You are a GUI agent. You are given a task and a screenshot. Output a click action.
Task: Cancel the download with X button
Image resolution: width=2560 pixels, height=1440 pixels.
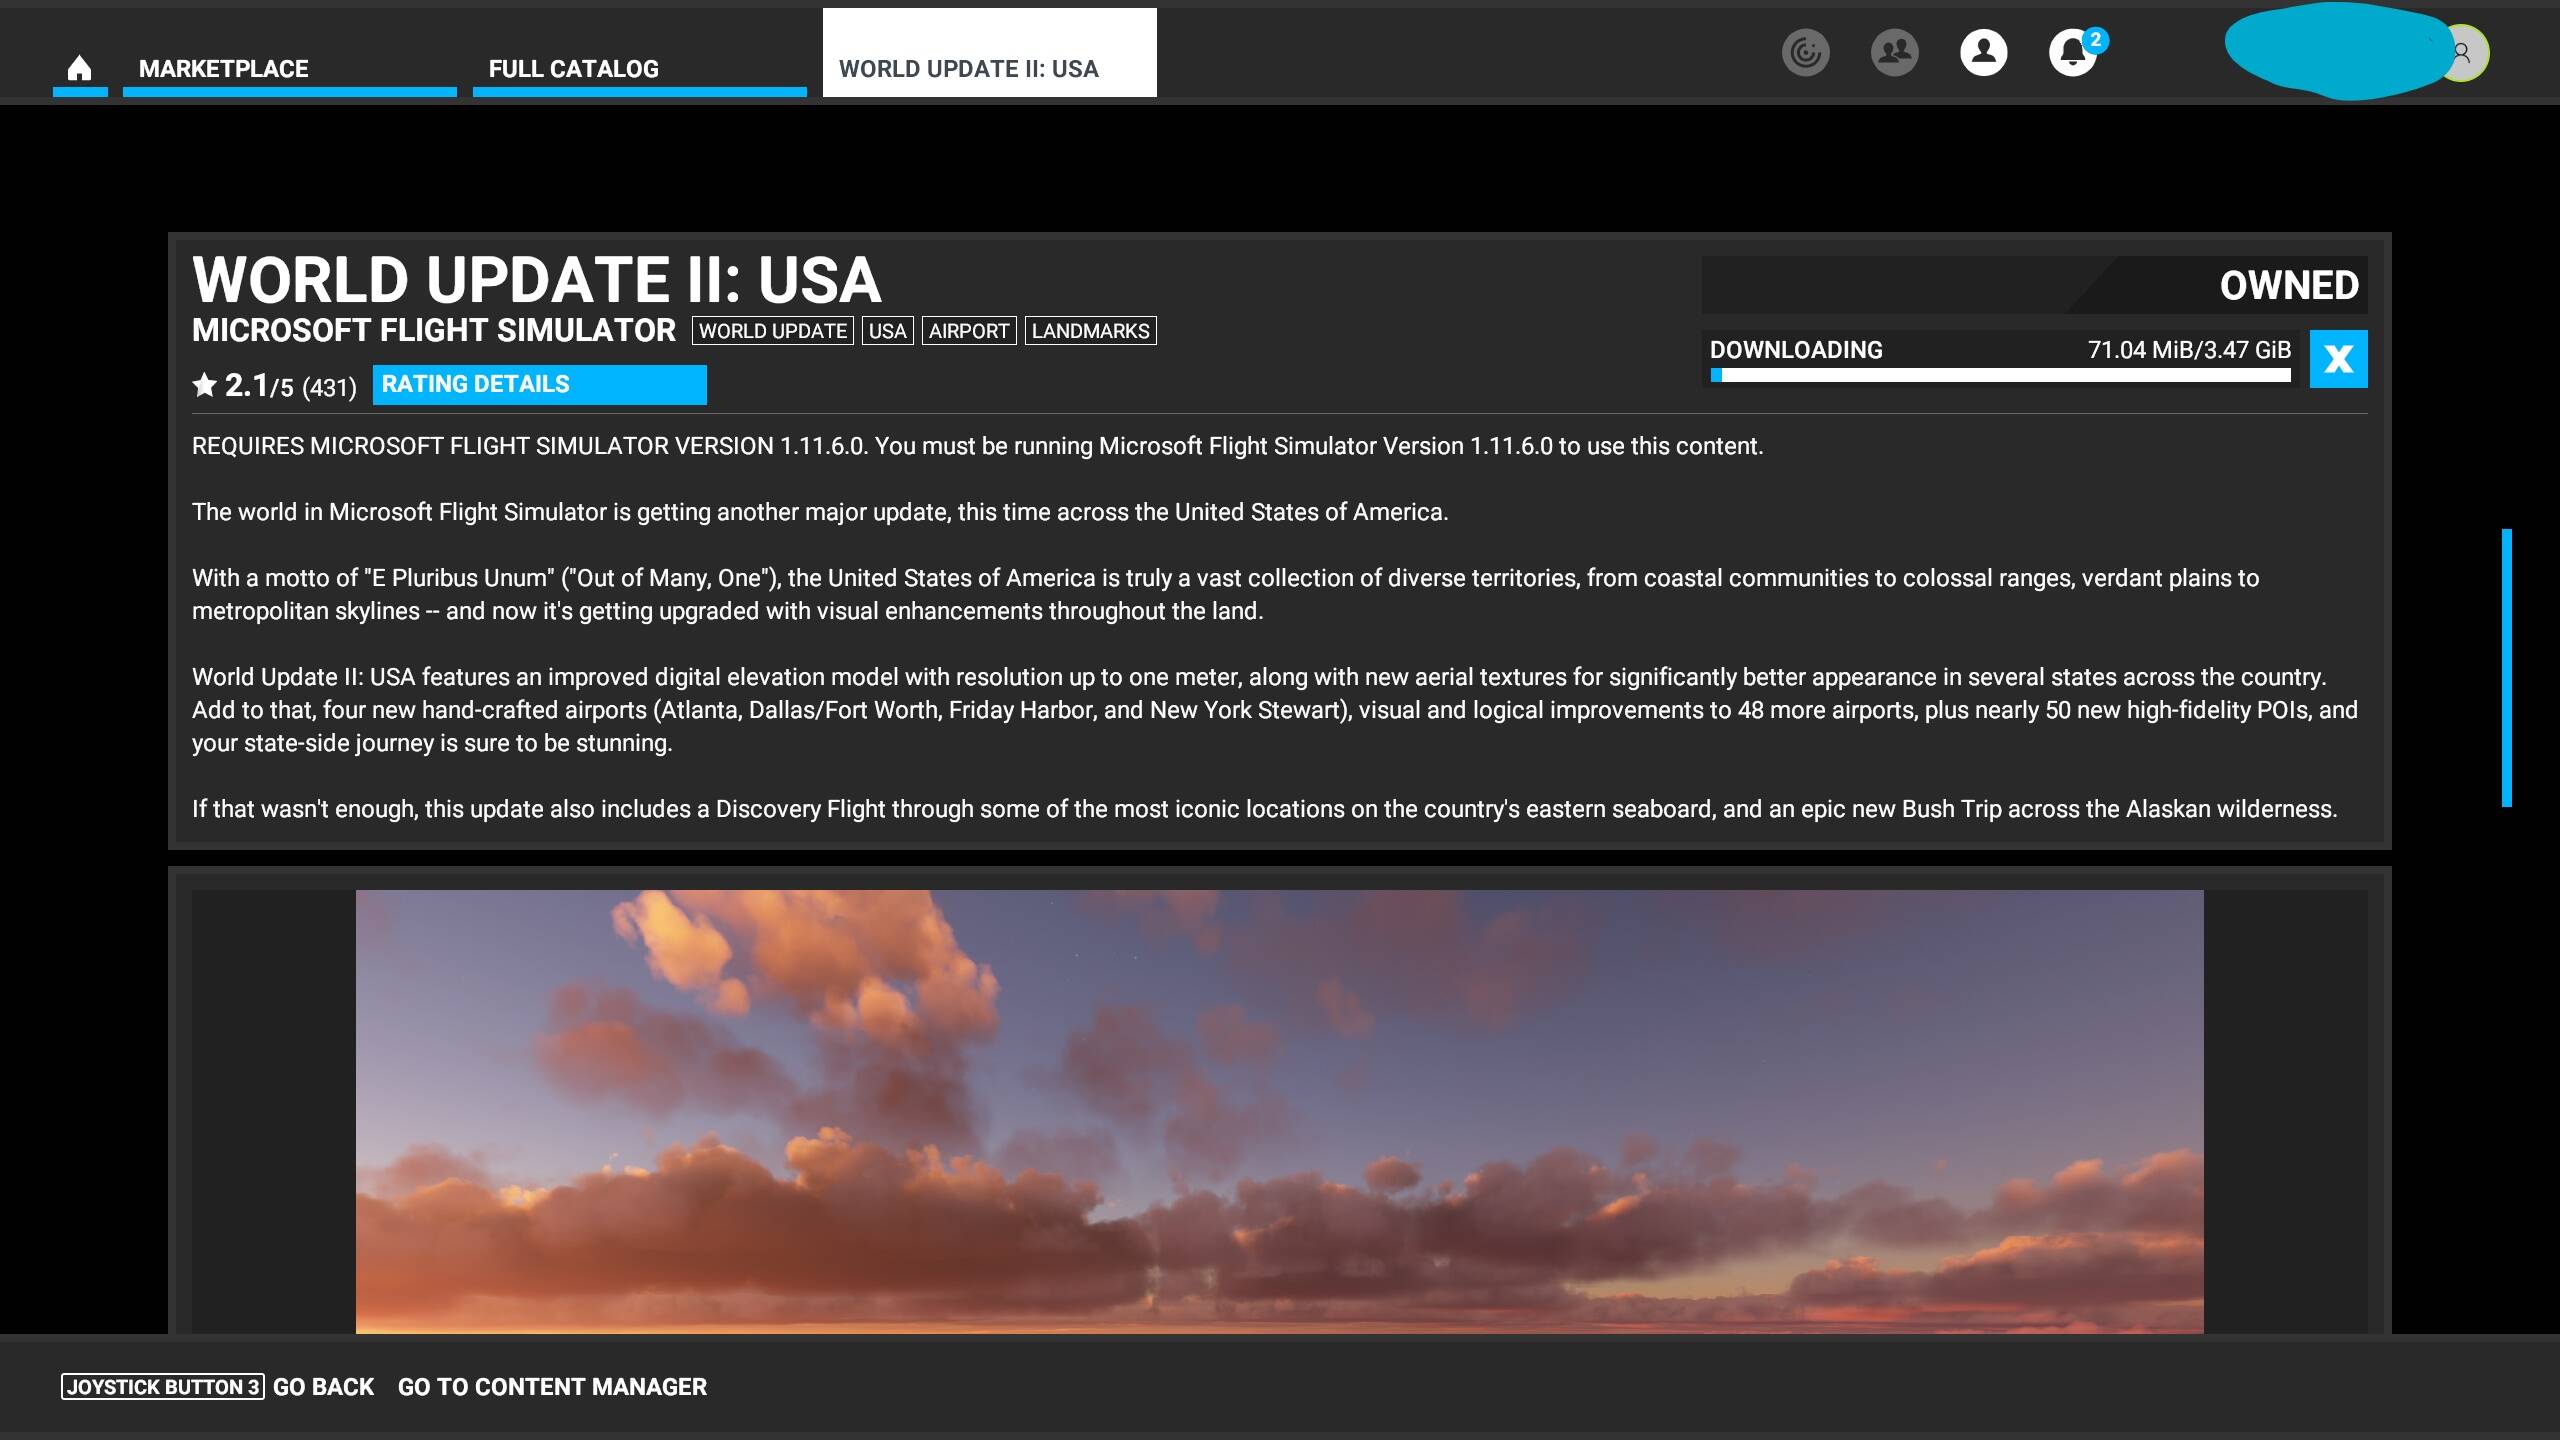[2338, 359]
